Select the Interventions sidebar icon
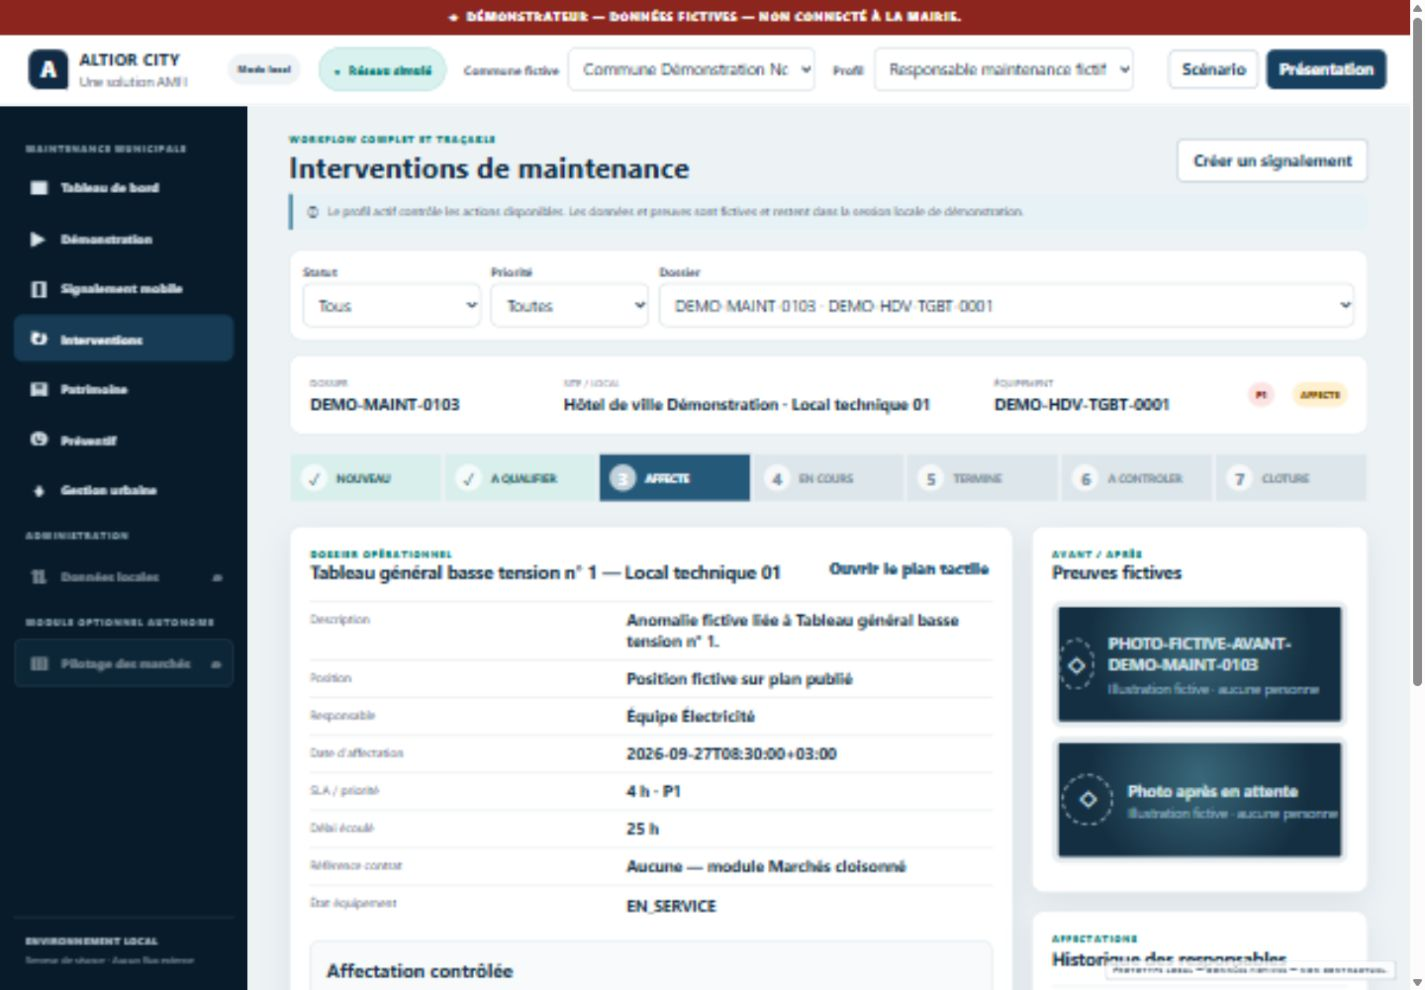The width and height of the screenshot is (1425, 990). click(x=39, y=339)
